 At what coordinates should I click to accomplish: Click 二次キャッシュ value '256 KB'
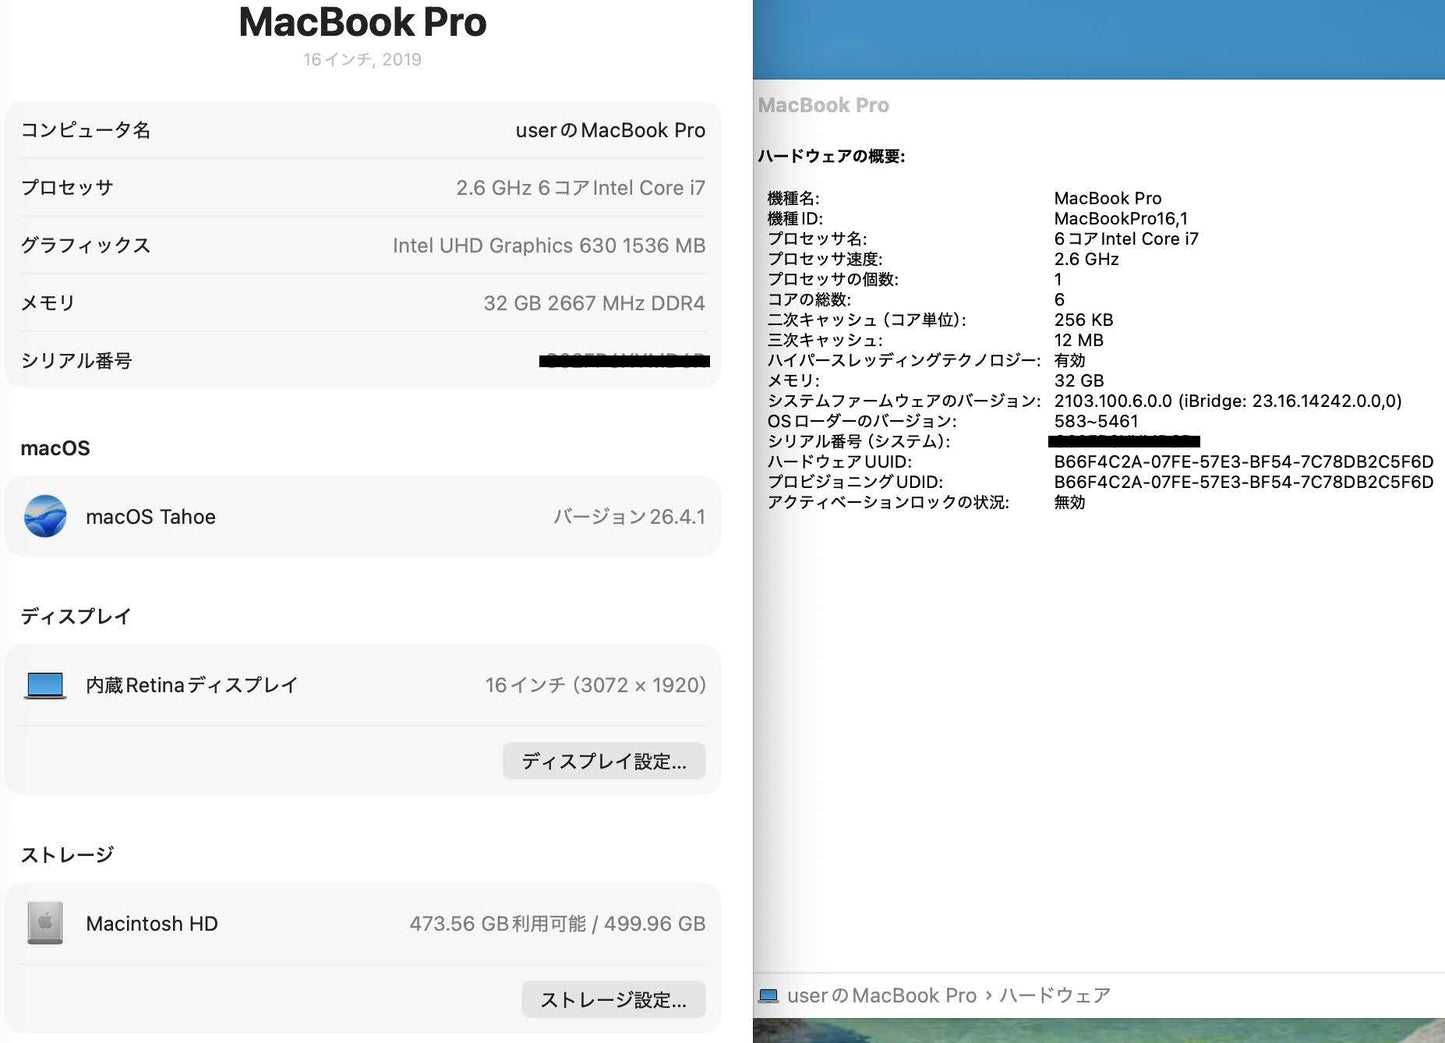[1083, 320]
